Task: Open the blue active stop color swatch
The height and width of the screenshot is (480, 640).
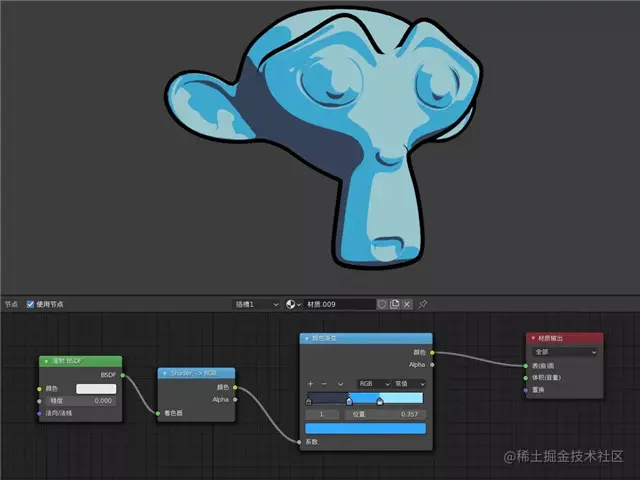Action: (x=366, y=428)
